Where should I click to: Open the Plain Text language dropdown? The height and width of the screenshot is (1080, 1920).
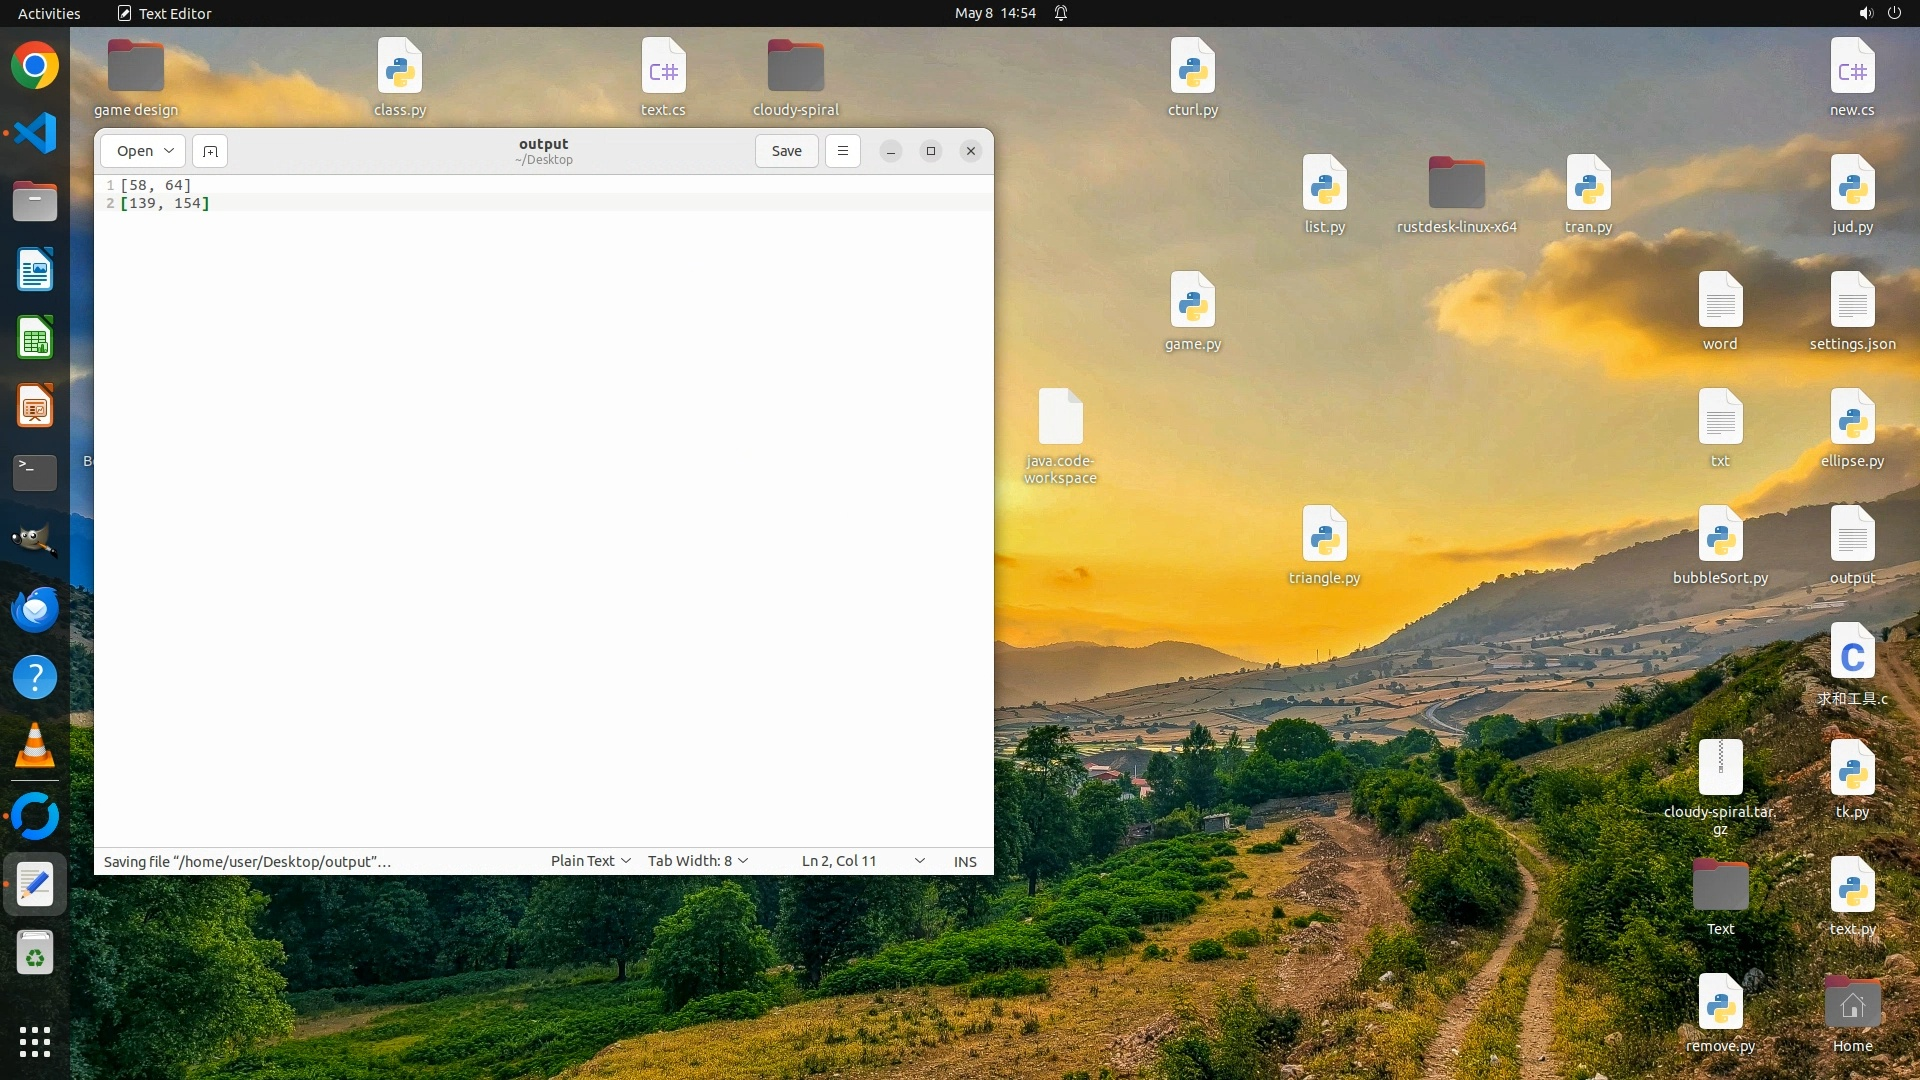(x=590, y=861)
